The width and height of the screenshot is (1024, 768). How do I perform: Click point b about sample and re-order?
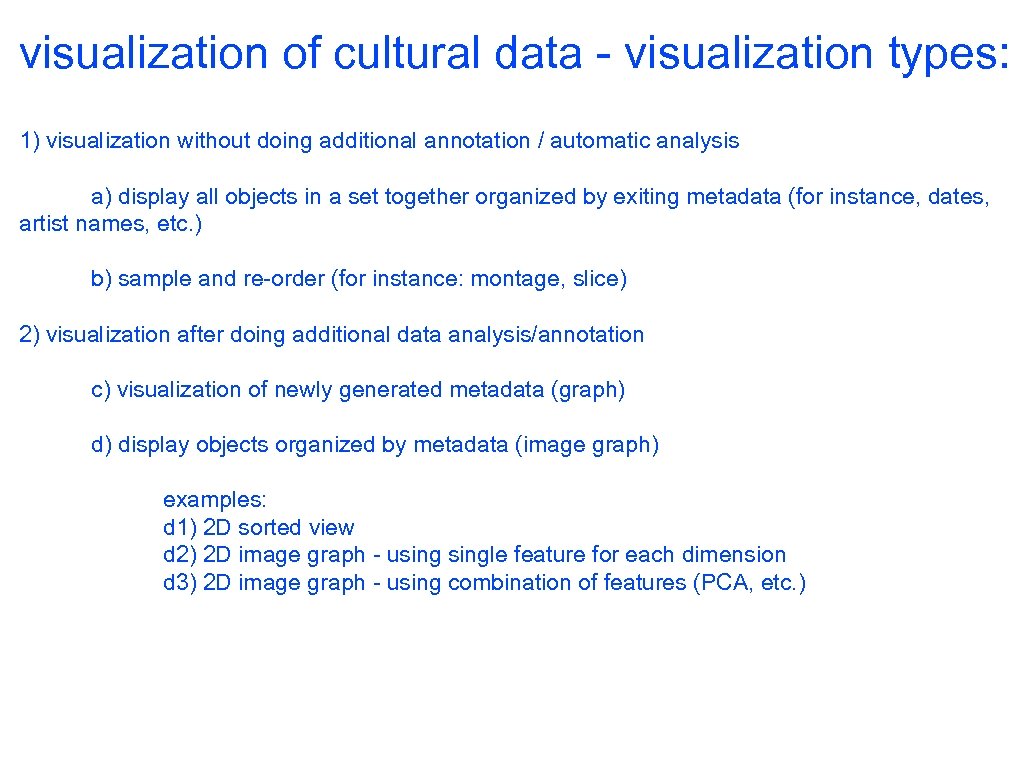click(x=358, y=279)
